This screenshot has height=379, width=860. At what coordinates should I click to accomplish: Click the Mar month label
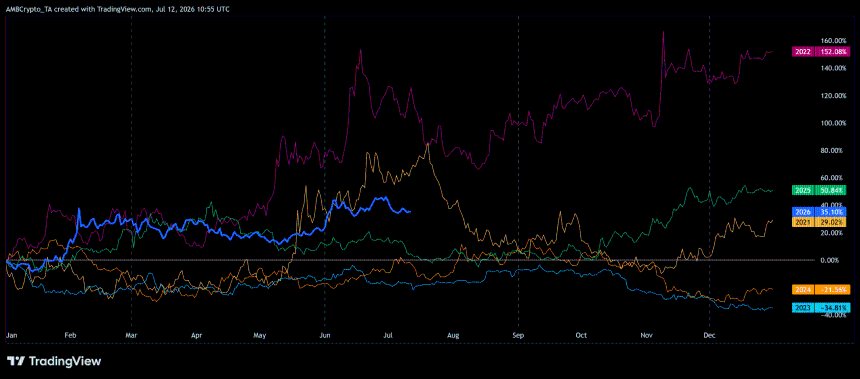(x=131, y=334)
